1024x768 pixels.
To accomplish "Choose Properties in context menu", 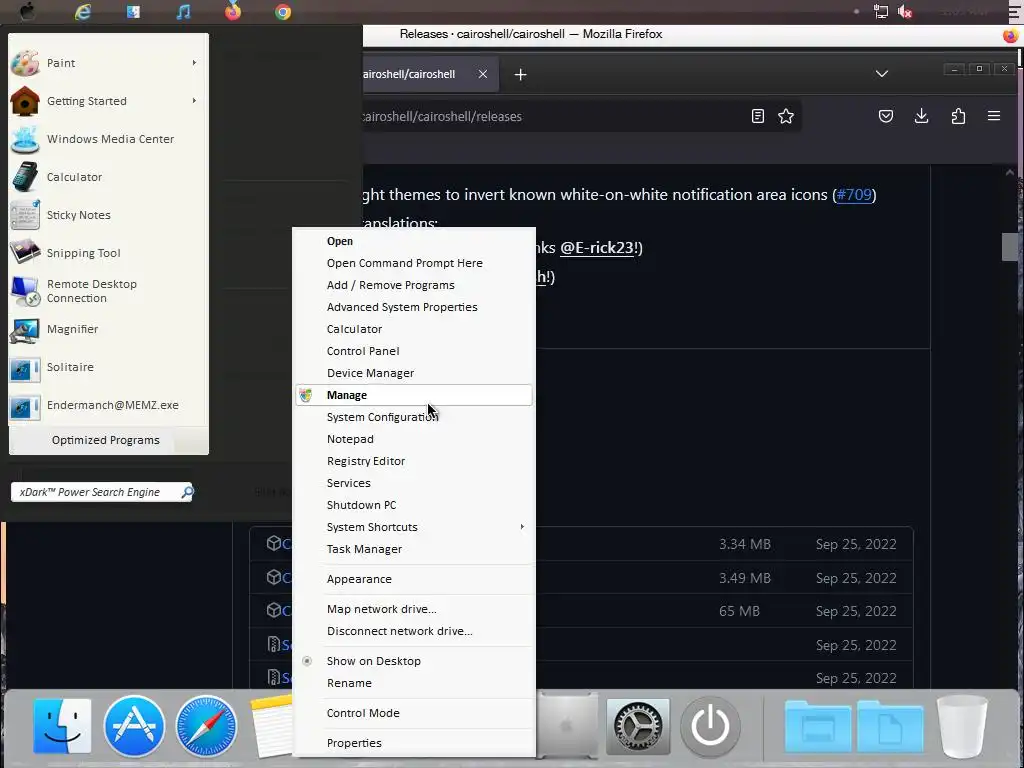I will (x=413, y=743).
